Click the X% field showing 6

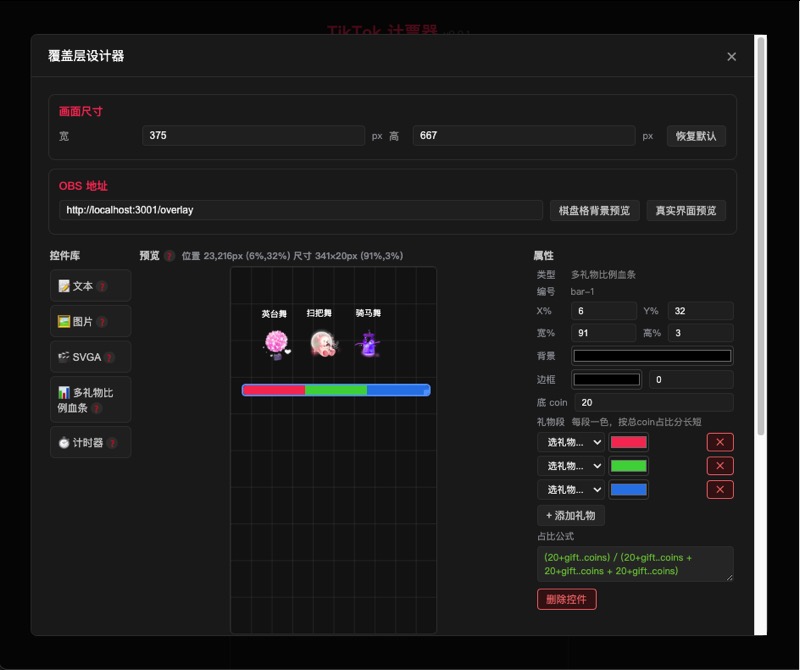click(x=604, y=311)
